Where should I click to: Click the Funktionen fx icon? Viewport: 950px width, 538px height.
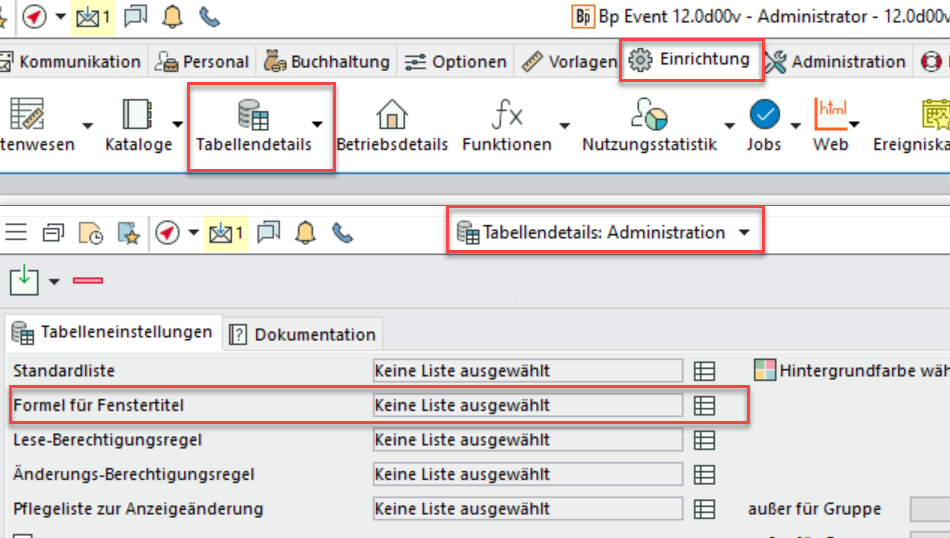click(x=506, y=115)
